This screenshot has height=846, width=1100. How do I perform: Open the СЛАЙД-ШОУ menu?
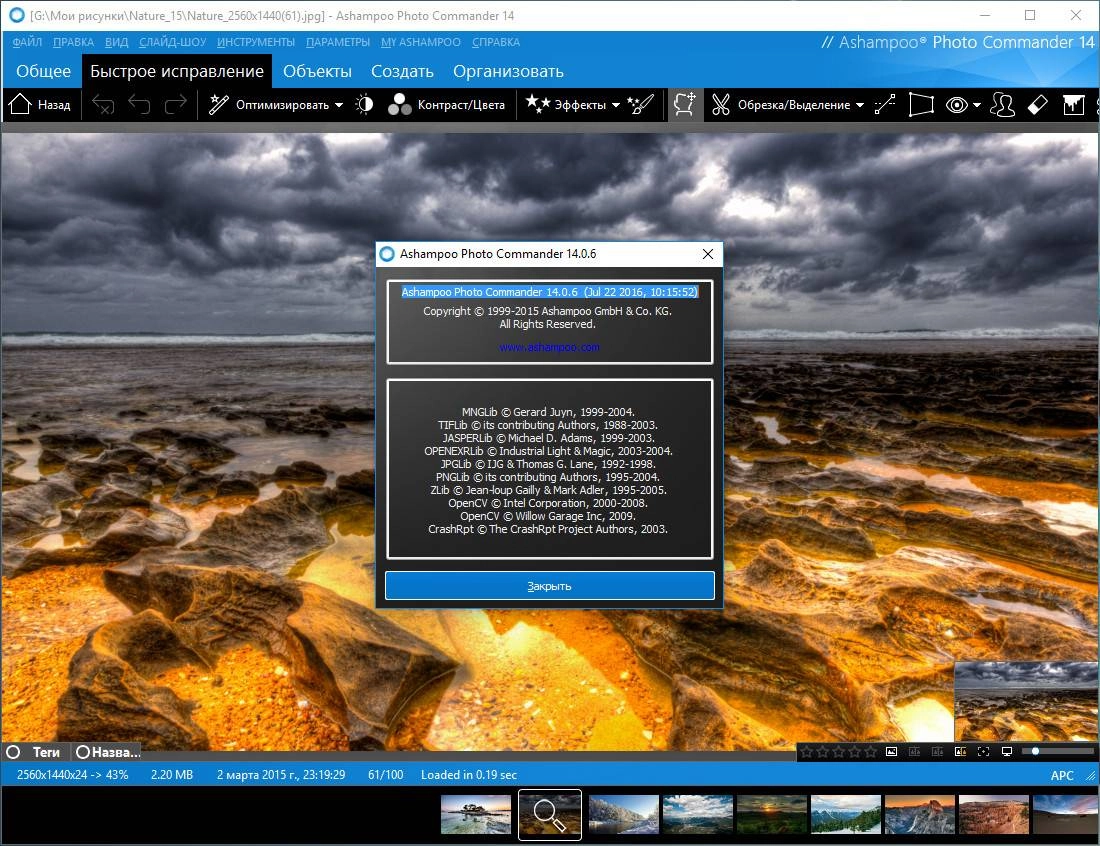(173, 42)
